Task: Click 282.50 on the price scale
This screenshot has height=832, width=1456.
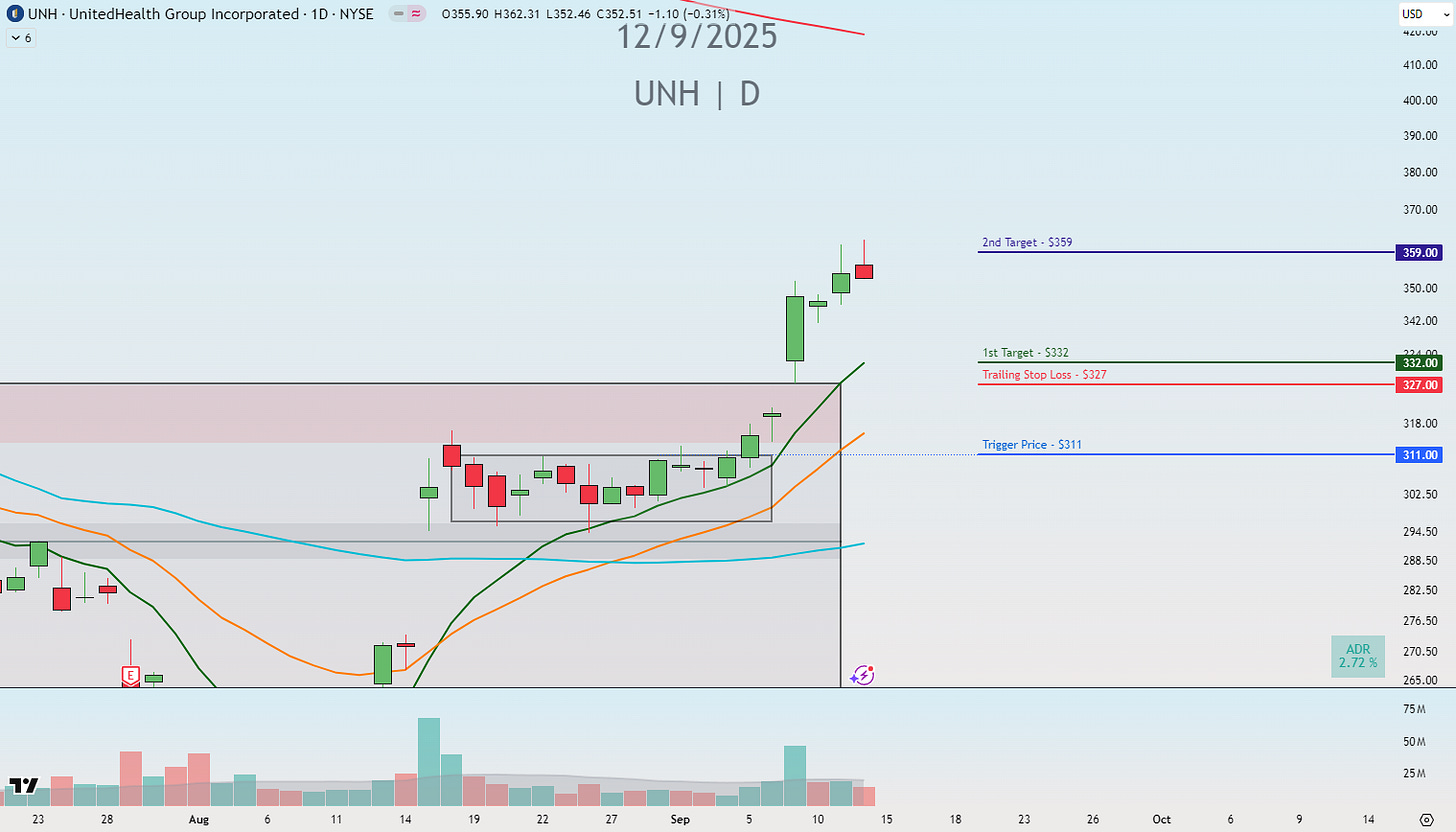Action: [x=1420, y=591]
